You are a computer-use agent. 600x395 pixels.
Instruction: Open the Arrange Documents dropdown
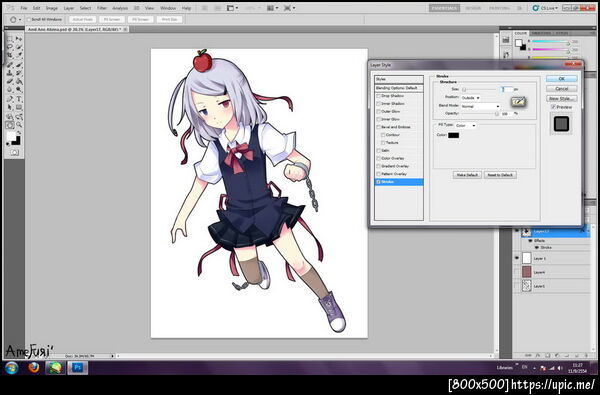point(272,8)
